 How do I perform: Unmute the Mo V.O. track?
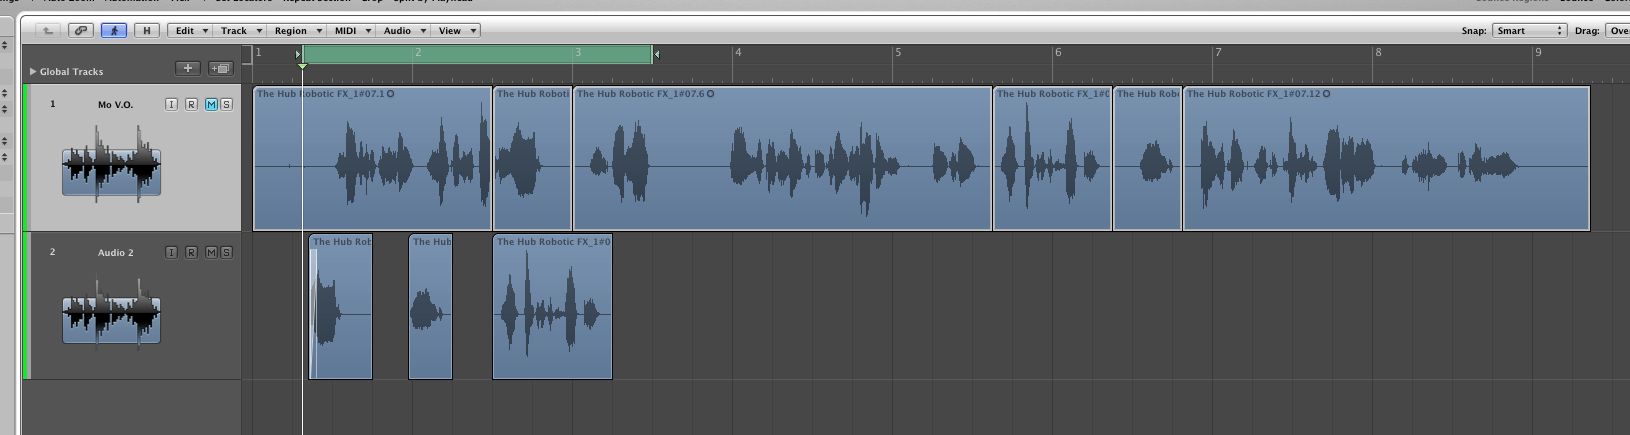tap(211, 104)
